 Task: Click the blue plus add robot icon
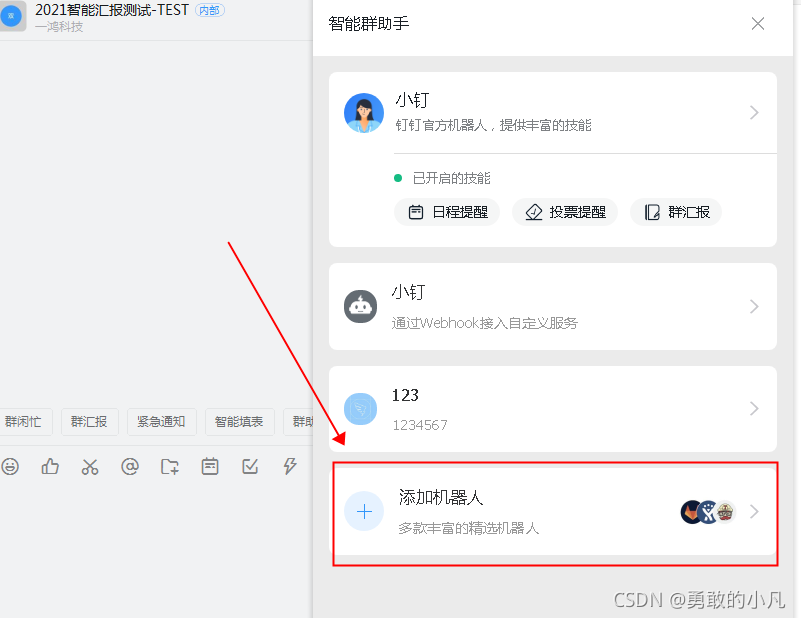(x=364, y=511)
